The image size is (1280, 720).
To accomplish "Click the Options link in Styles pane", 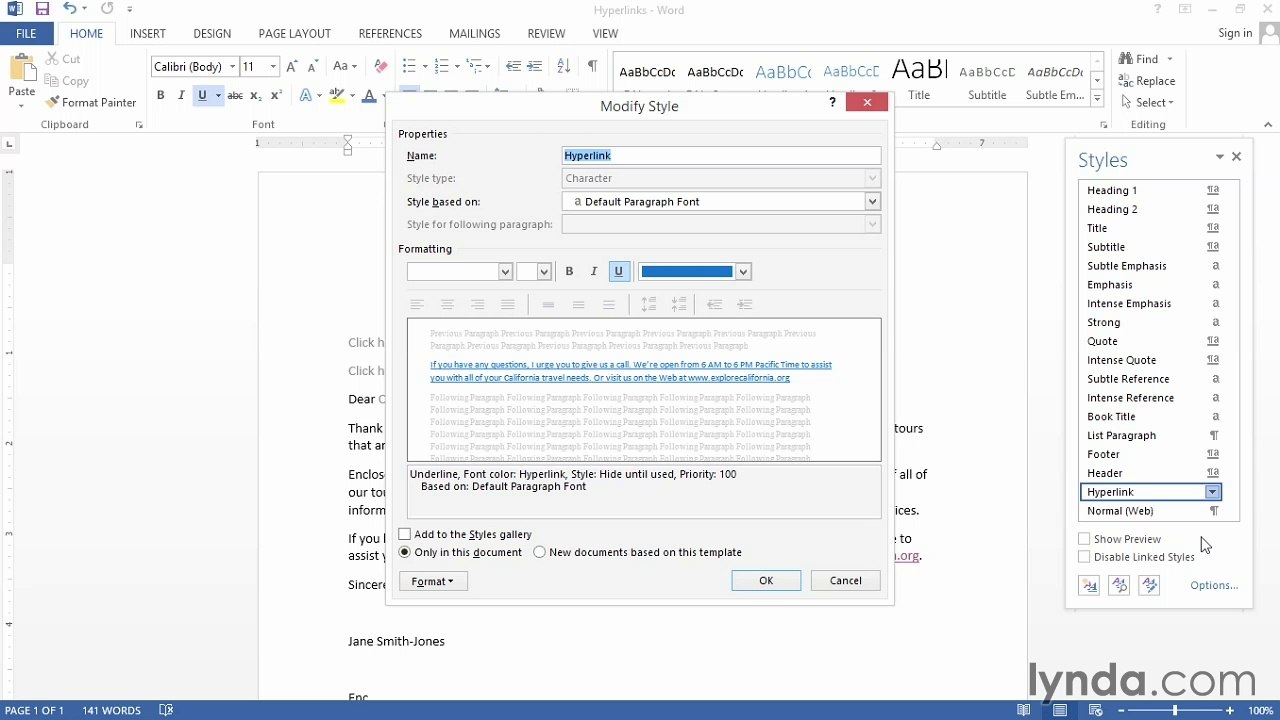I will click(1214, 586).
